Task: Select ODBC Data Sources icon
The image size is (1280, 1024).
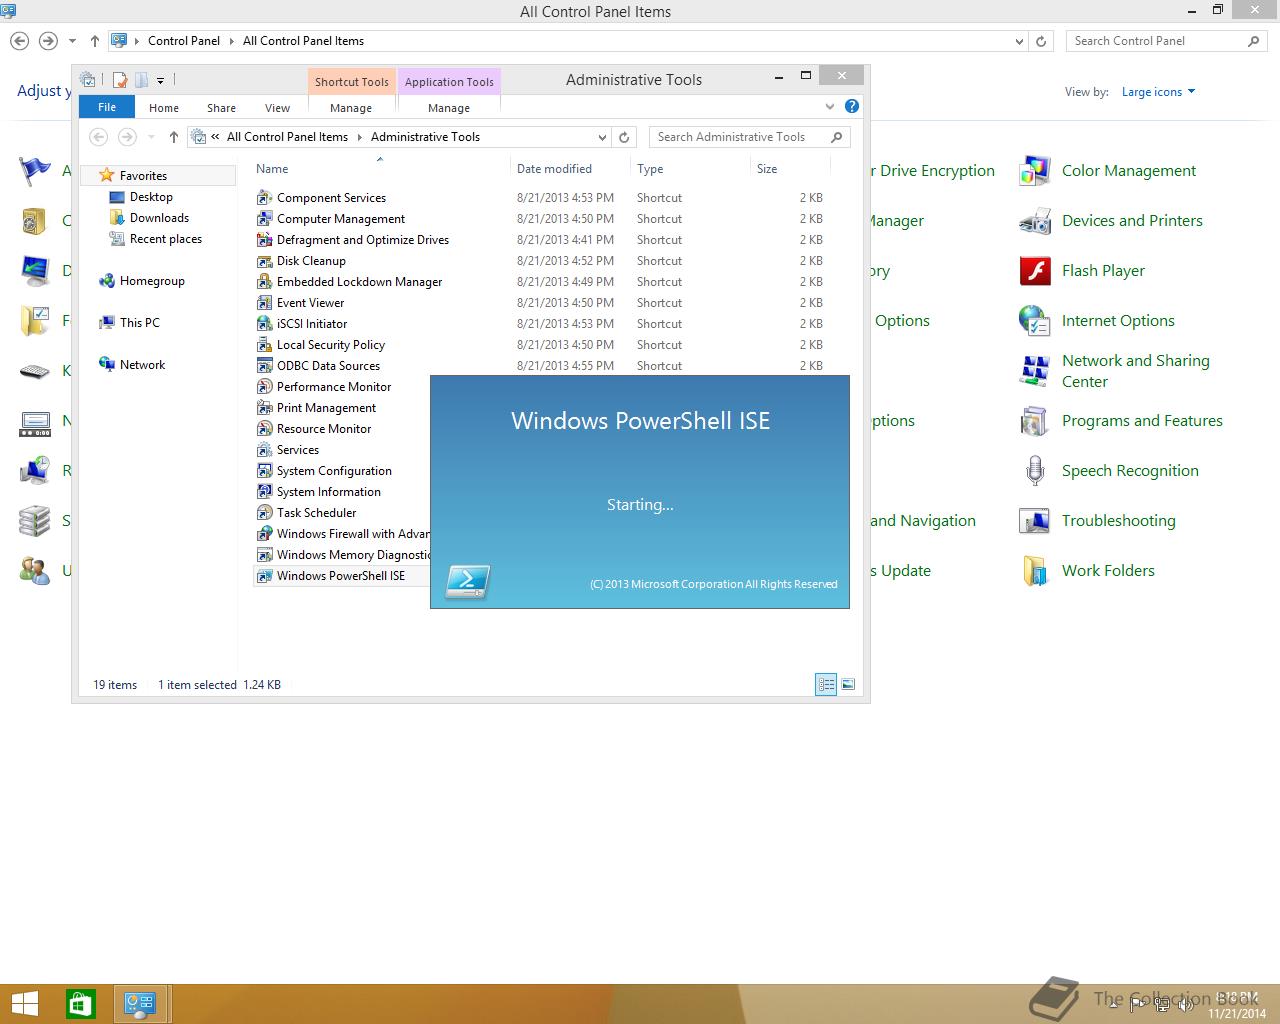Action: (x=264, y=366)
